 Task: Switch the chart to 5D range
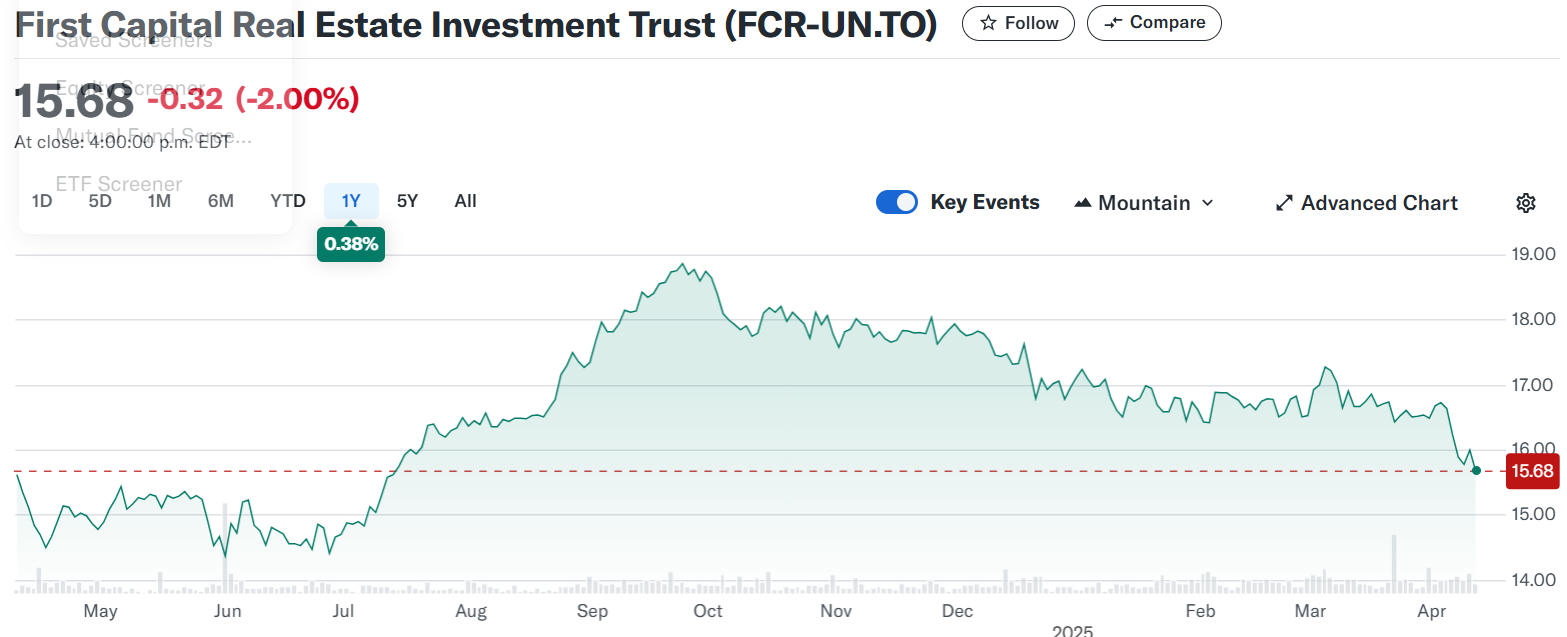click(x=100, y=201)
